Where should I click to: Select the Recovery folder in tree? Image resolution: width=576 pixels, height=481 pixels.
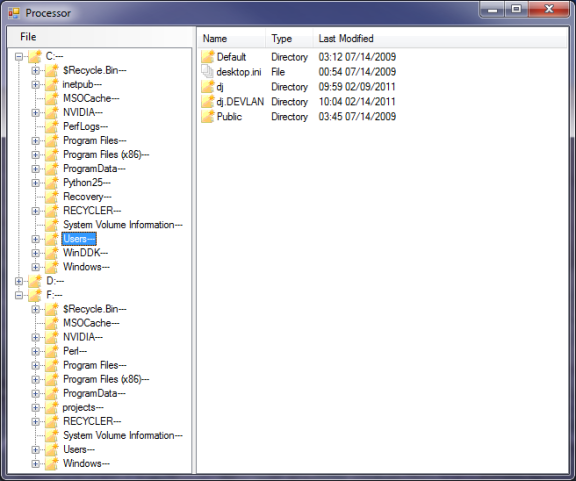coord(87,197)
